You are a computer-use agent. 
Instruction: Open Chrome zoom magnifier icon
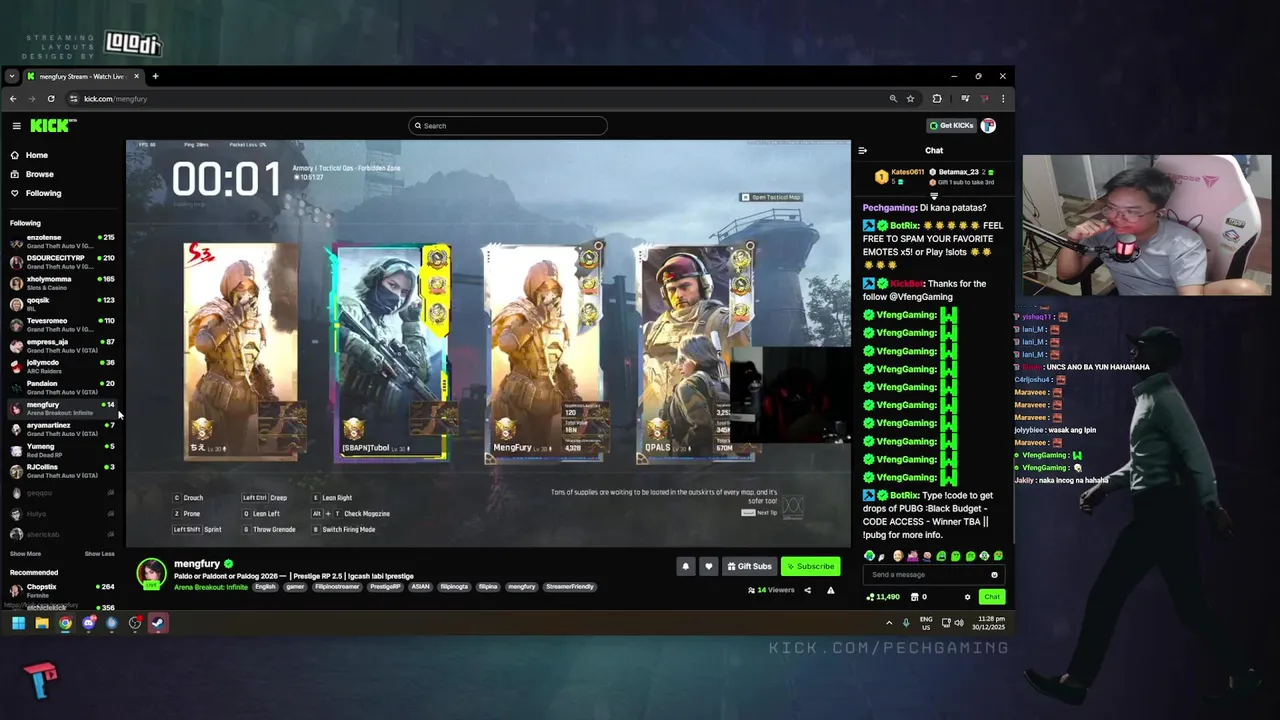tap(893, 99)
